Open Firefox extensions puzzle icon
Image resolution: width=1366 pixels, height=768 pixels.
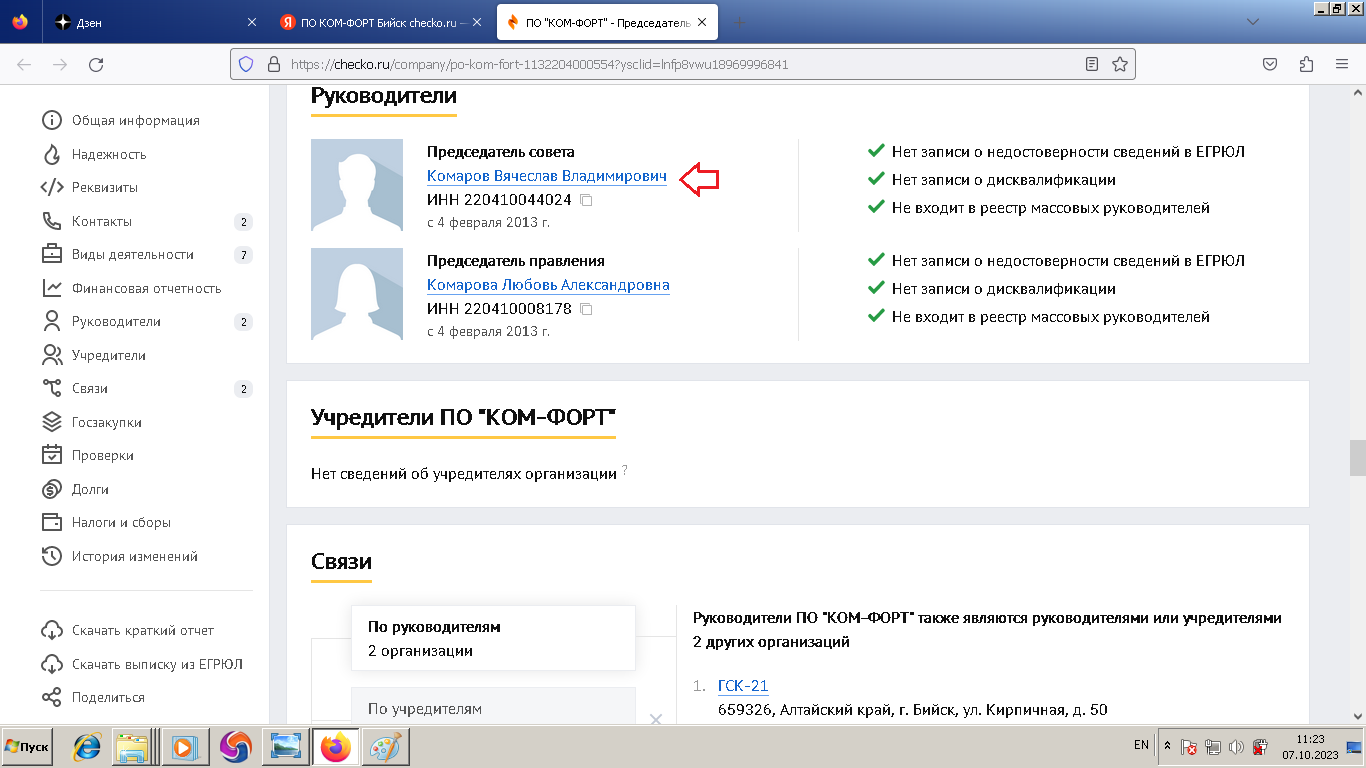click(1306, 64)
